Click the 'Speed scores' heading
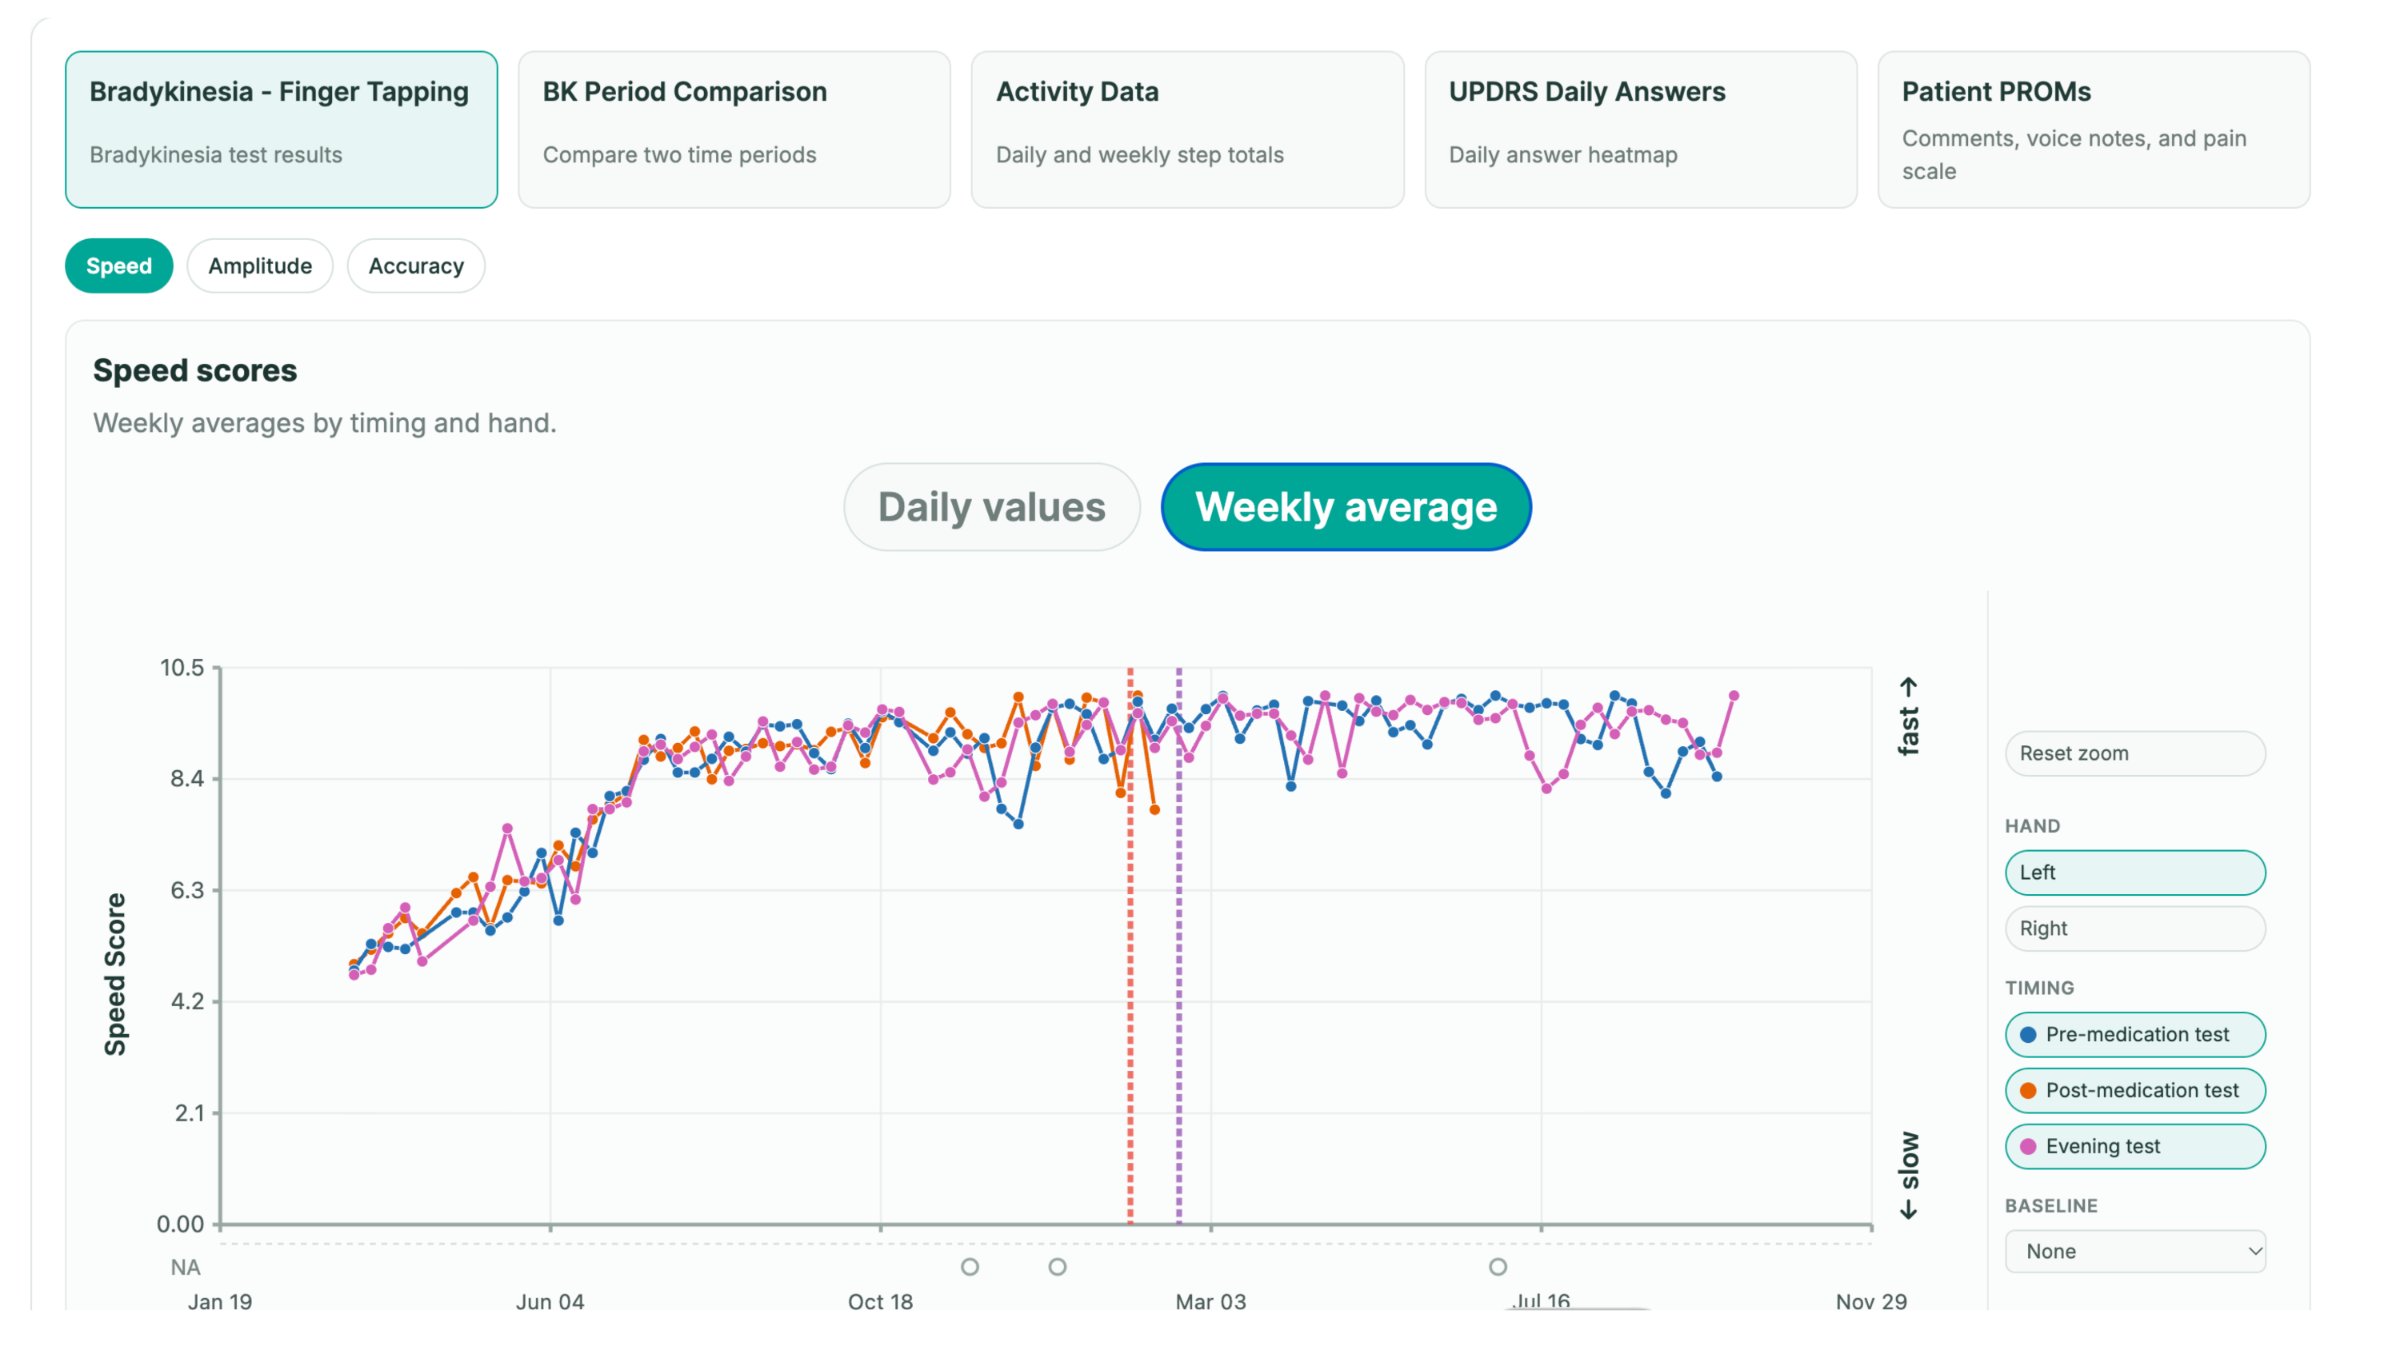The image size is (2400, 1350). (195, 371)
